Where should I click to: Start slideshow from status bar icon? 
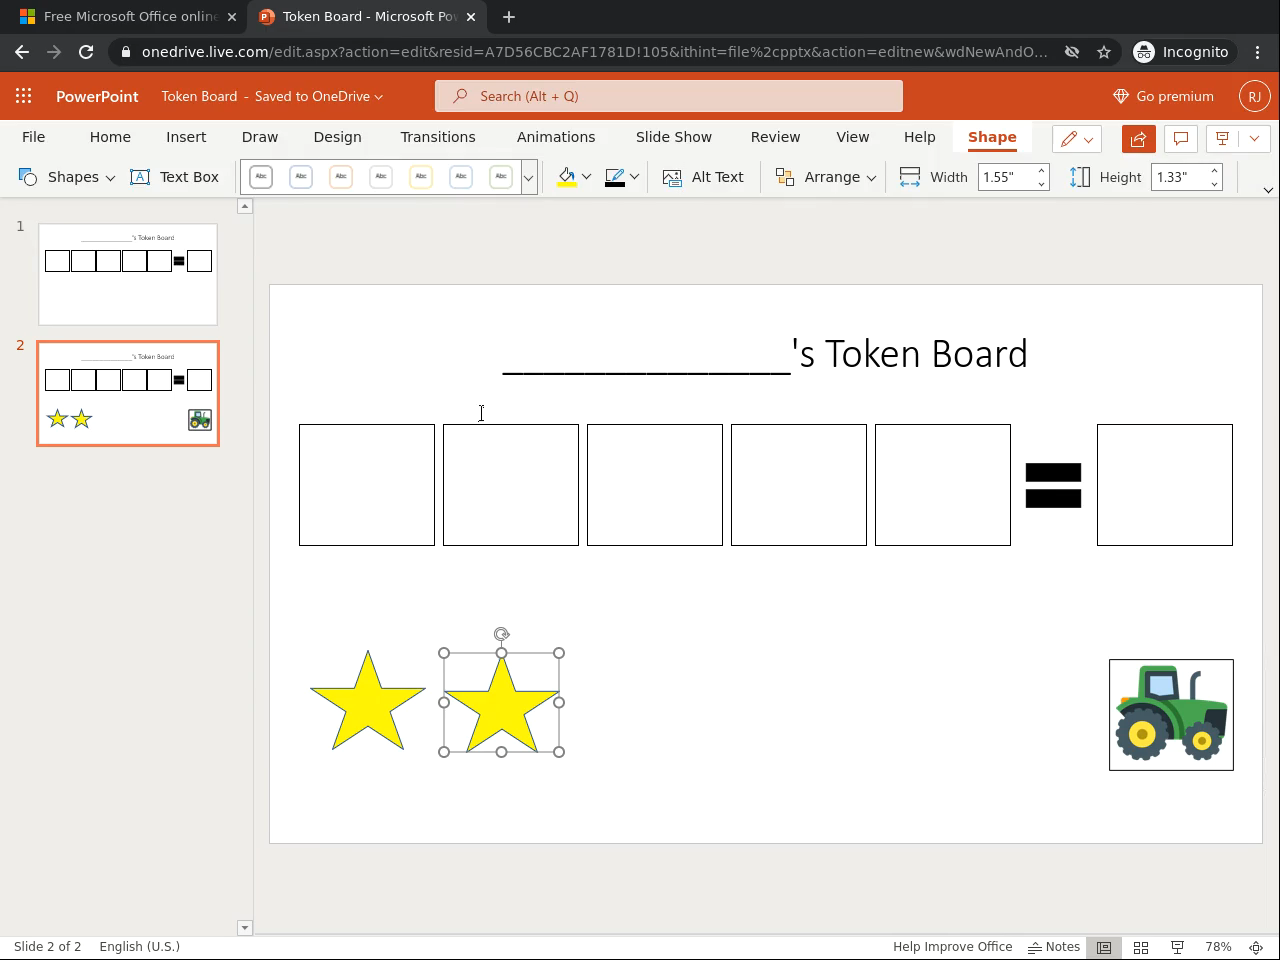click(x=1178, y=947)
